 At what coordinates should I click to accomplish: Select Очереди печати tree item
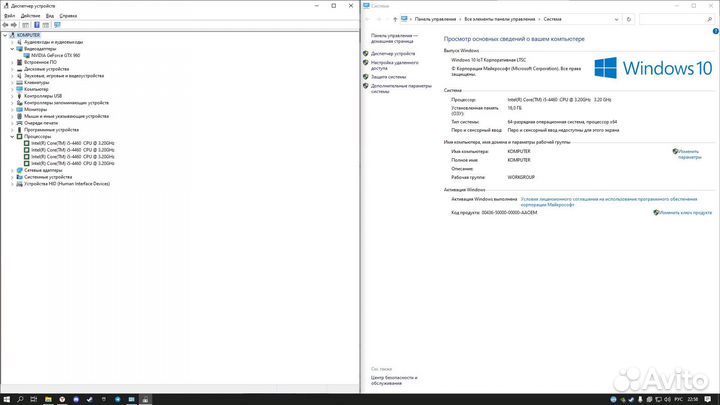pyautogui.click(x=41, y=123)
